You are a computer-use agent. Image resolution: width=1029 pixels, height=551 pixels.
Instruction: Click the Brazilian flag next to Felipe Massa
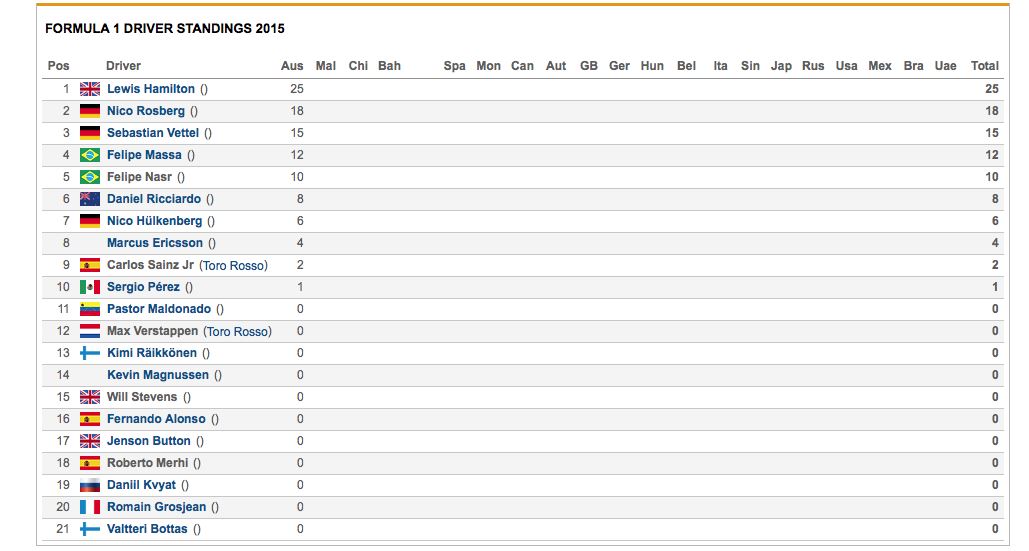(90, 155)
